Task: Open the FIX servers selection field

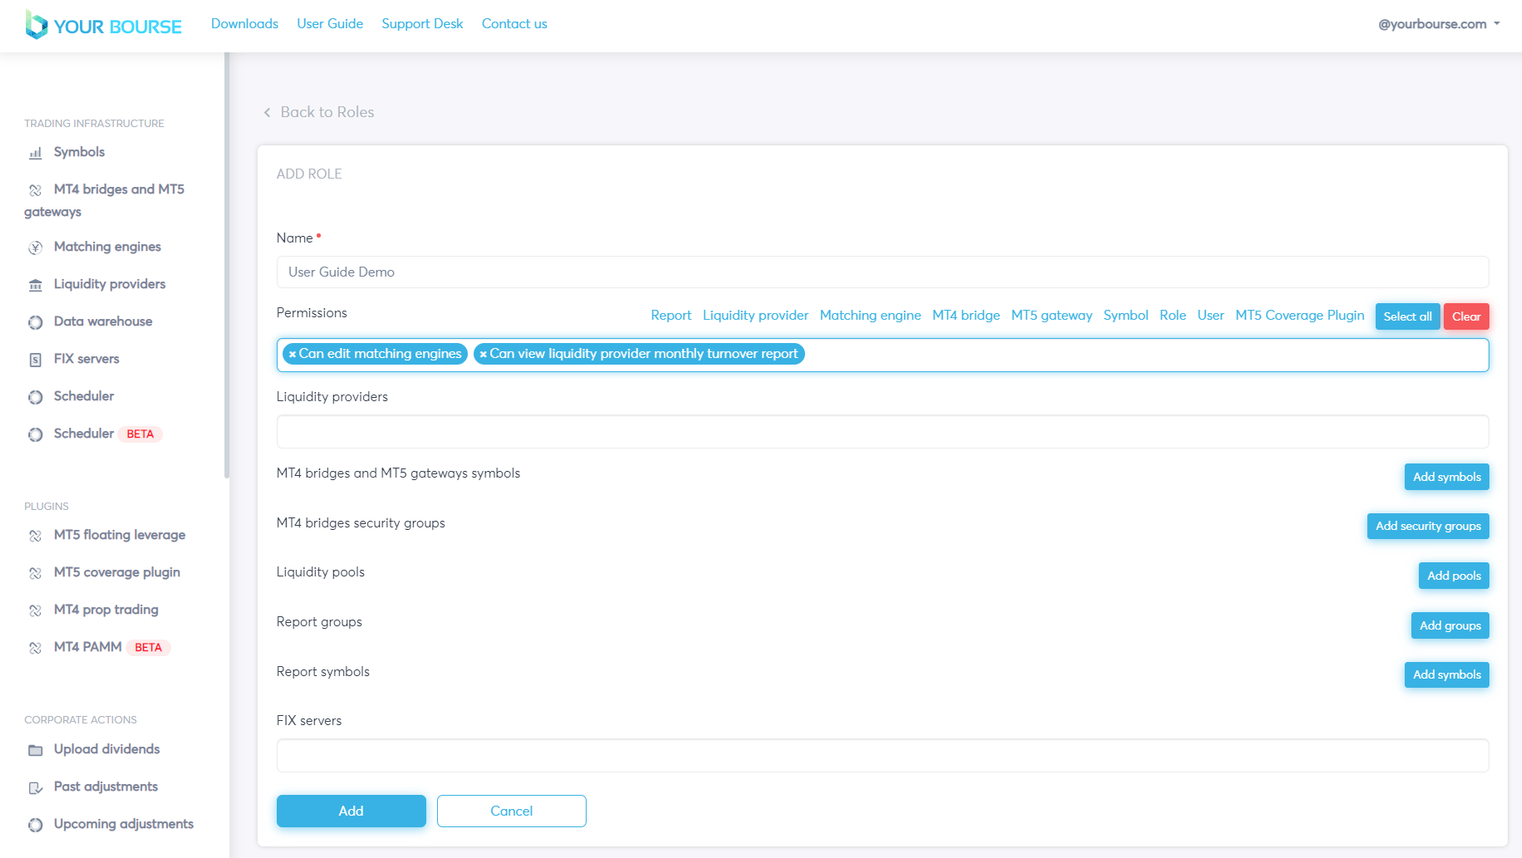Action: [882, 755]
